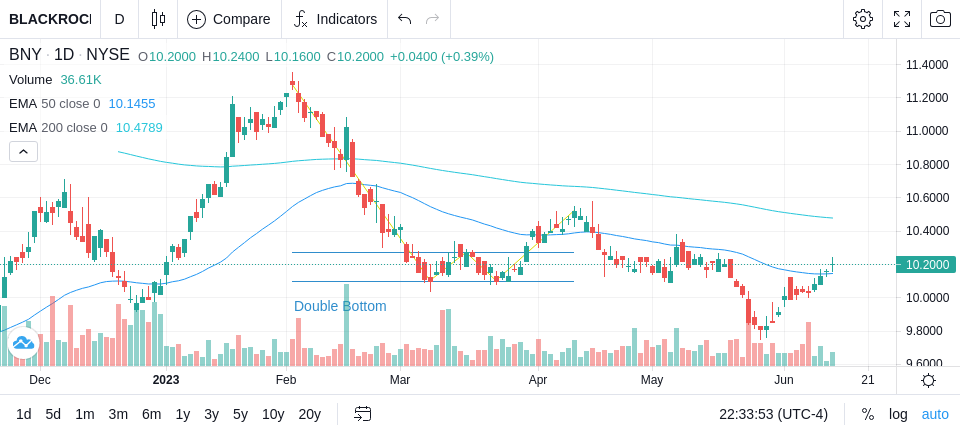The image size is (960, 433).
Task: Set the range to 3y
Action: coord(211,415)
